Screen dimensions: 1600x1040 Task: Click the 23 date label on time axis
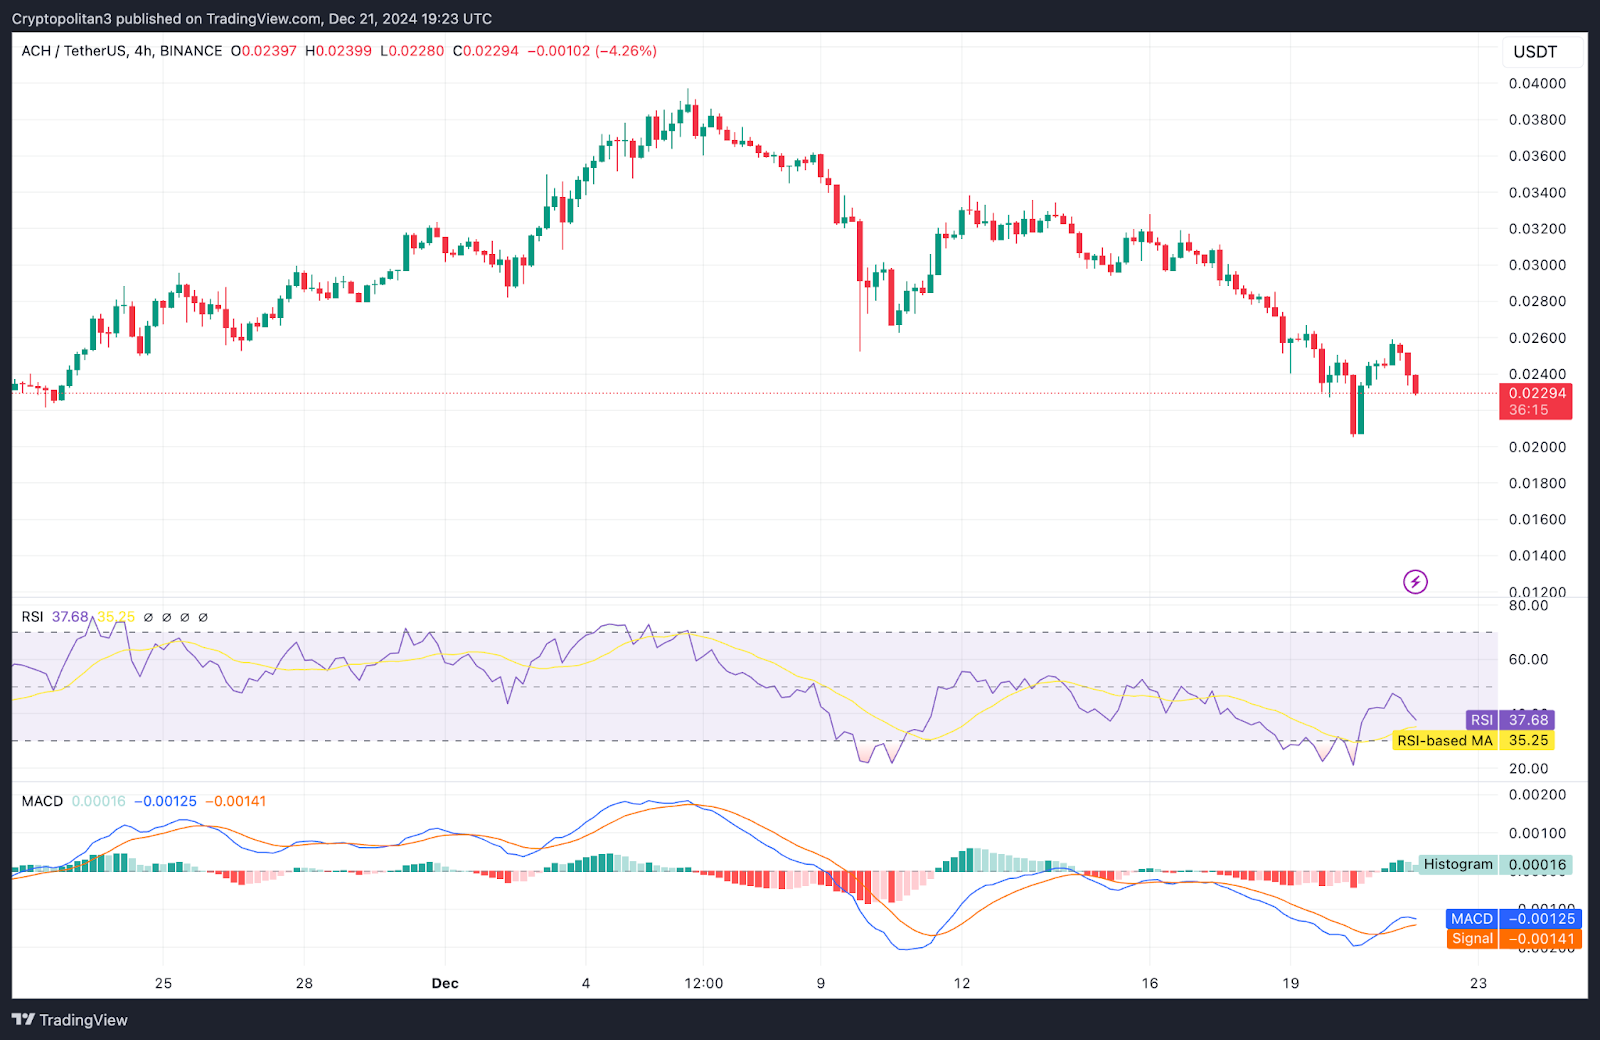[x=1479, y=984]
